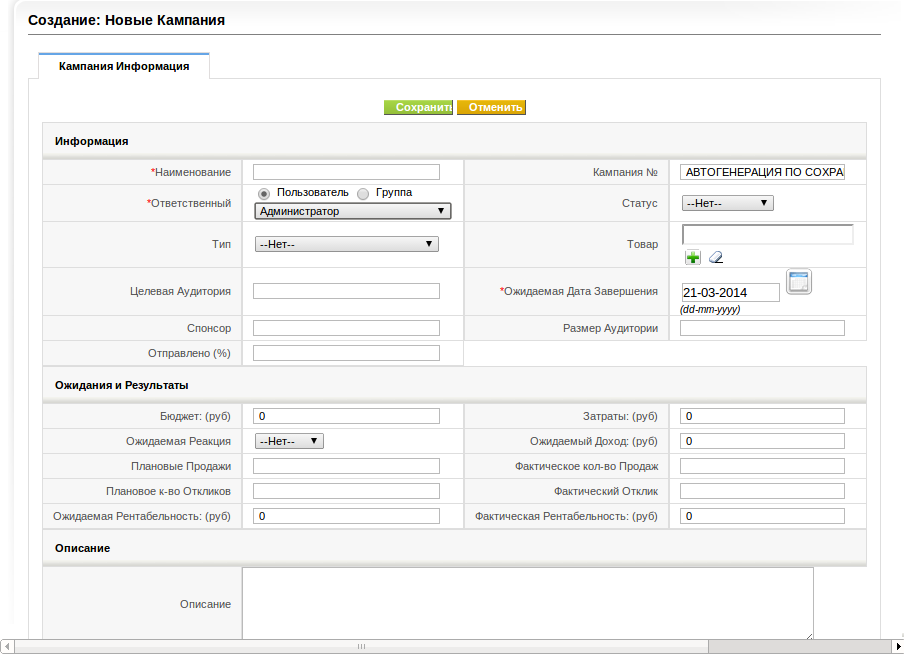Focus the Фактический Отклик input field
This screenshot has height=654, width=904.
point(762,491)
